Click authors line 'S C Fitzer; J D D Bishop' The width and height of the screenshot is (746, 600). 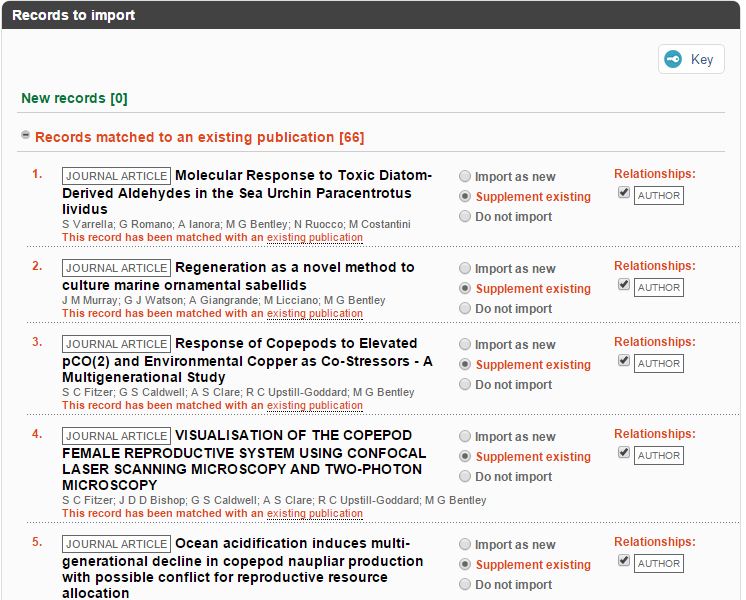tap(274, 501)
